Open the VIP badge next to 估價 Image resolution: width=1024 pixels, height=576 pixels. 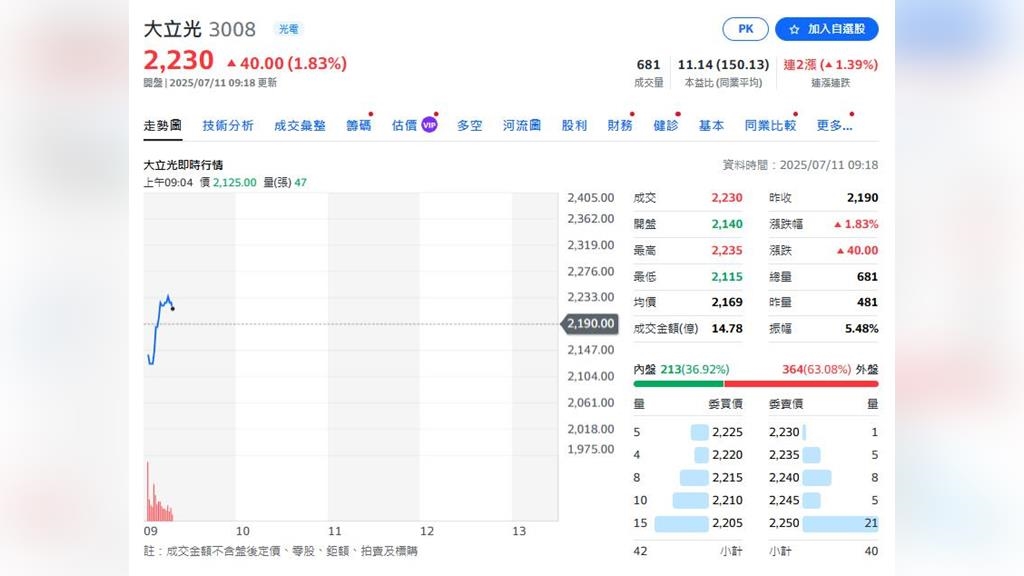[x=429, y=125]
